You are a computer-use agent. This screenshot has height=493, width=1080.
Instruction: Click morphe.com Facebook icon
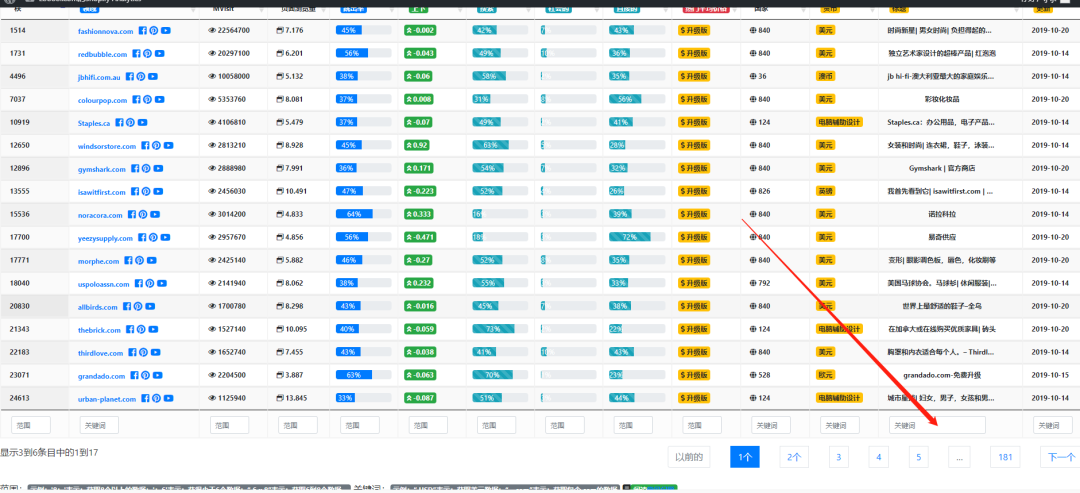pyautogui.click(x=128, y=261)
